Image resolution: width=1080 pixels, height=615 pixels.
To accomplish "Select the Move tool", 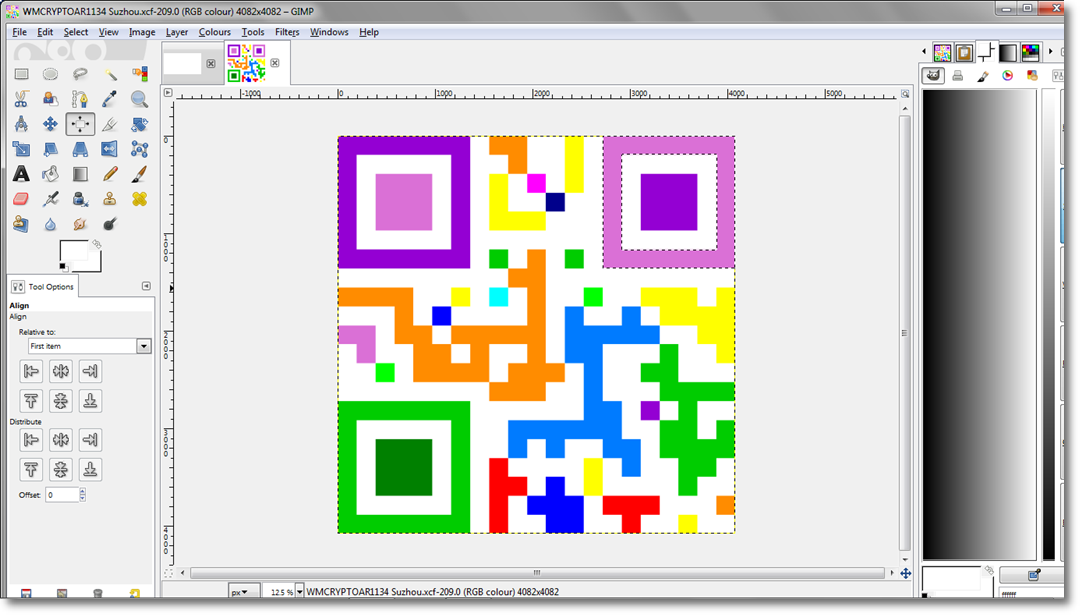I will [50, 124].
